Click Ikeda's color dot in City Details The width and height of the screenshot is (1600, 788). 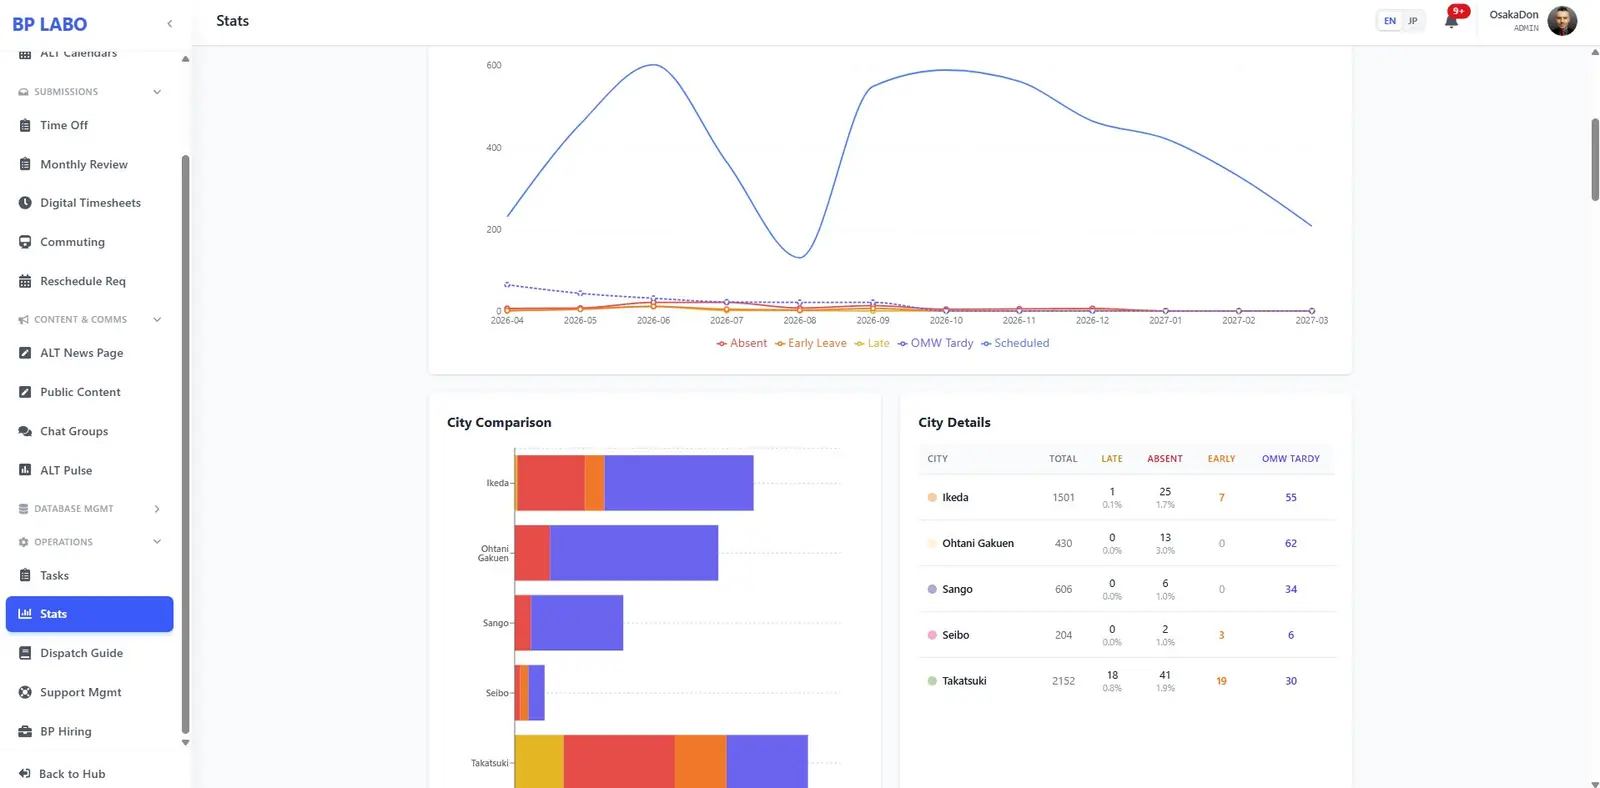932,497
